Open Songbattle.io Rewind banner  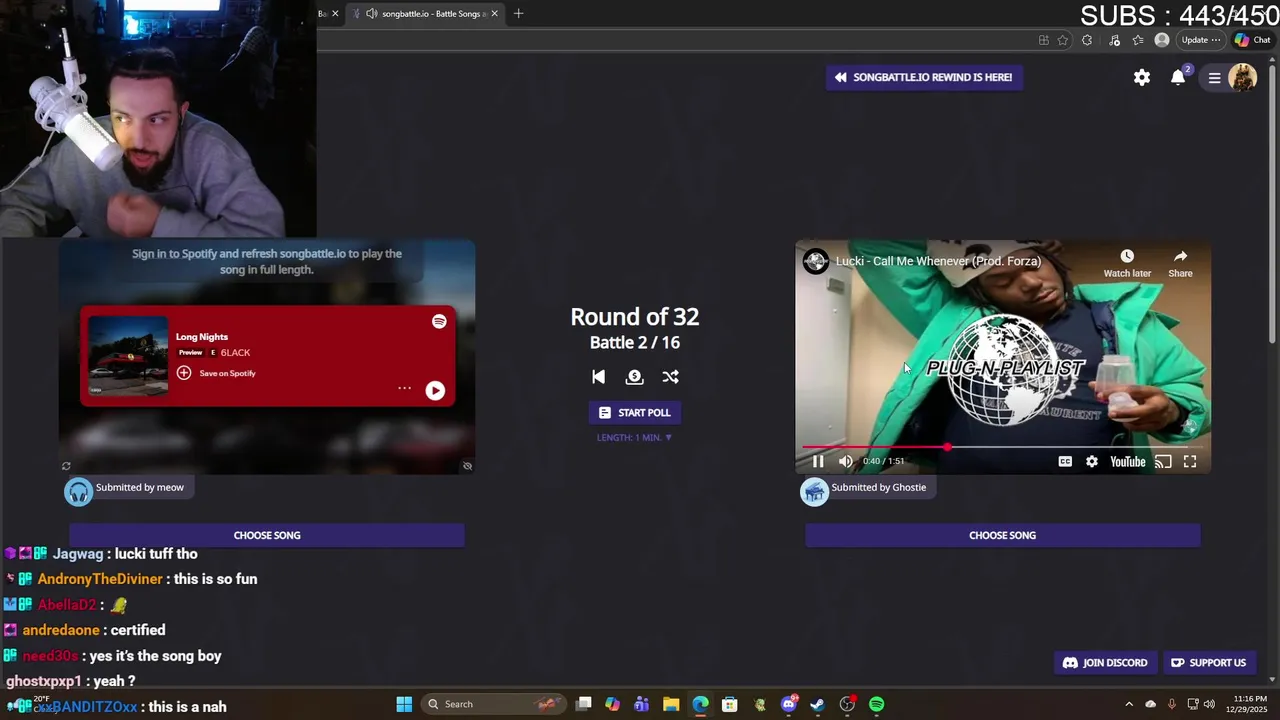click(924, 77)
